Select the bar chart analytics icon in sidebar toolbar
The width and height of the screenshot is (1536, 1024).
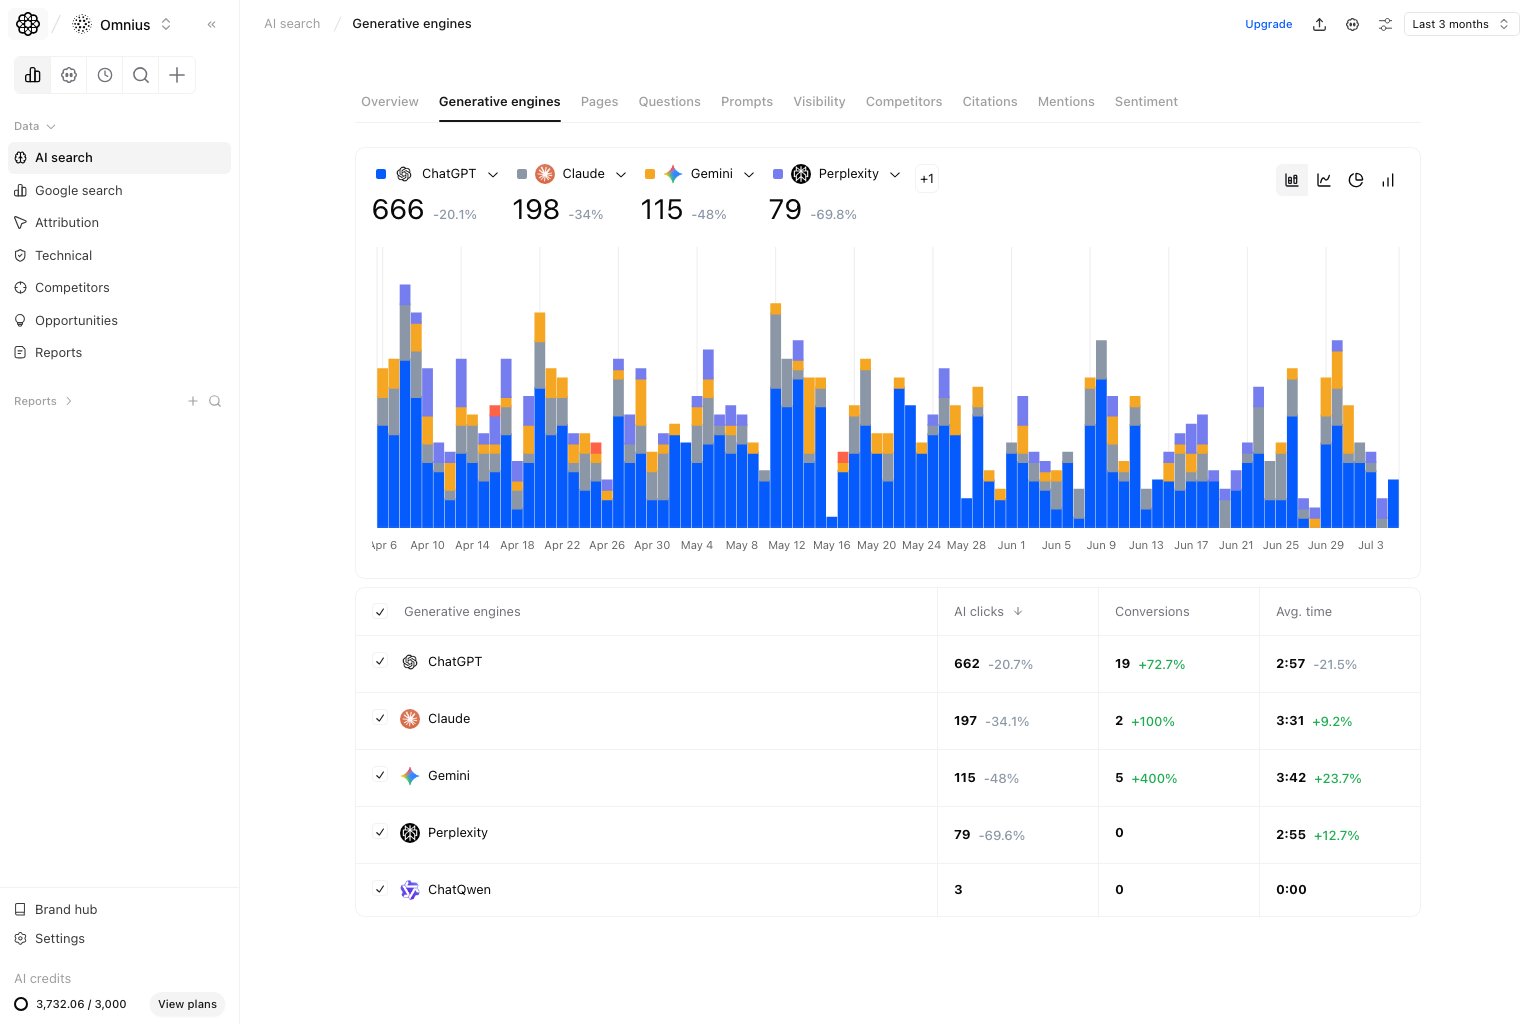(33, 75)
